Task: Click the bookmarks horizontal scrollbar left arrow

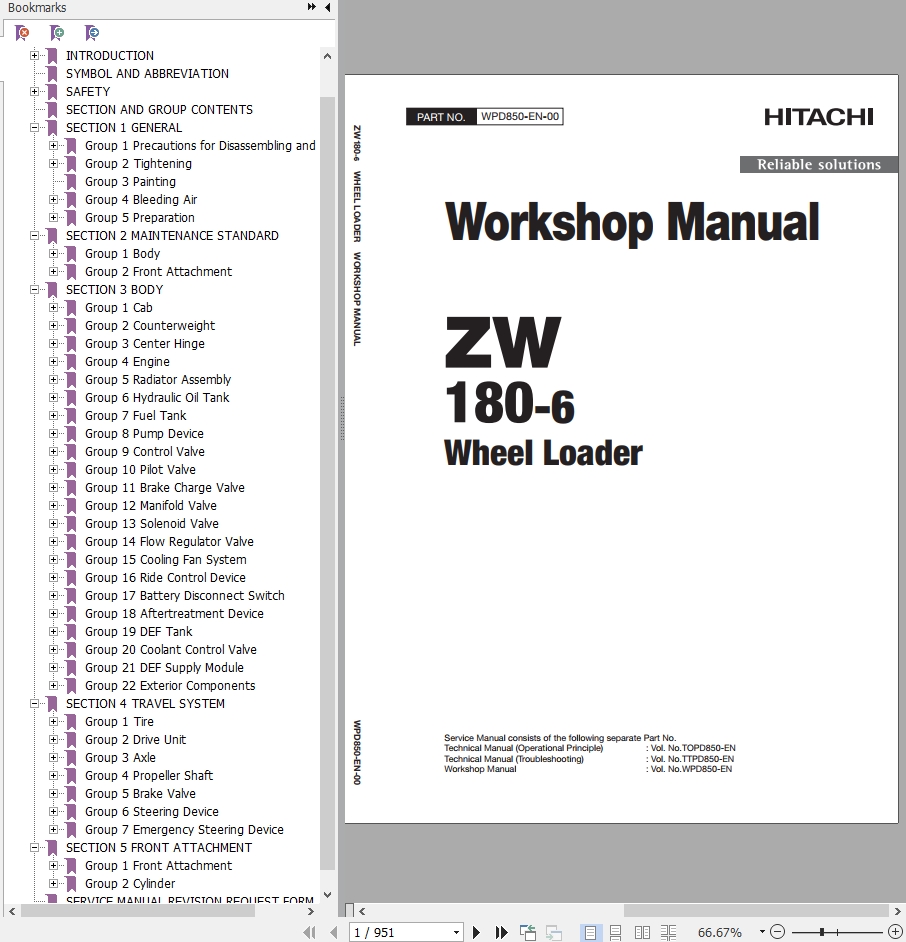Action: click(11, 911)
